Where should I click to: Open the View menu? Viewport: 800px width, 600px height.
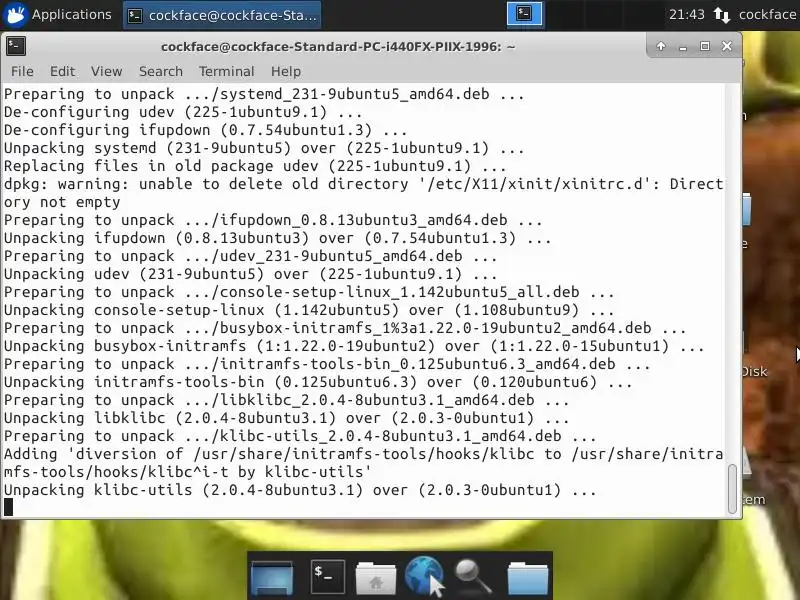pyautogui.click(x=107, y=71)
